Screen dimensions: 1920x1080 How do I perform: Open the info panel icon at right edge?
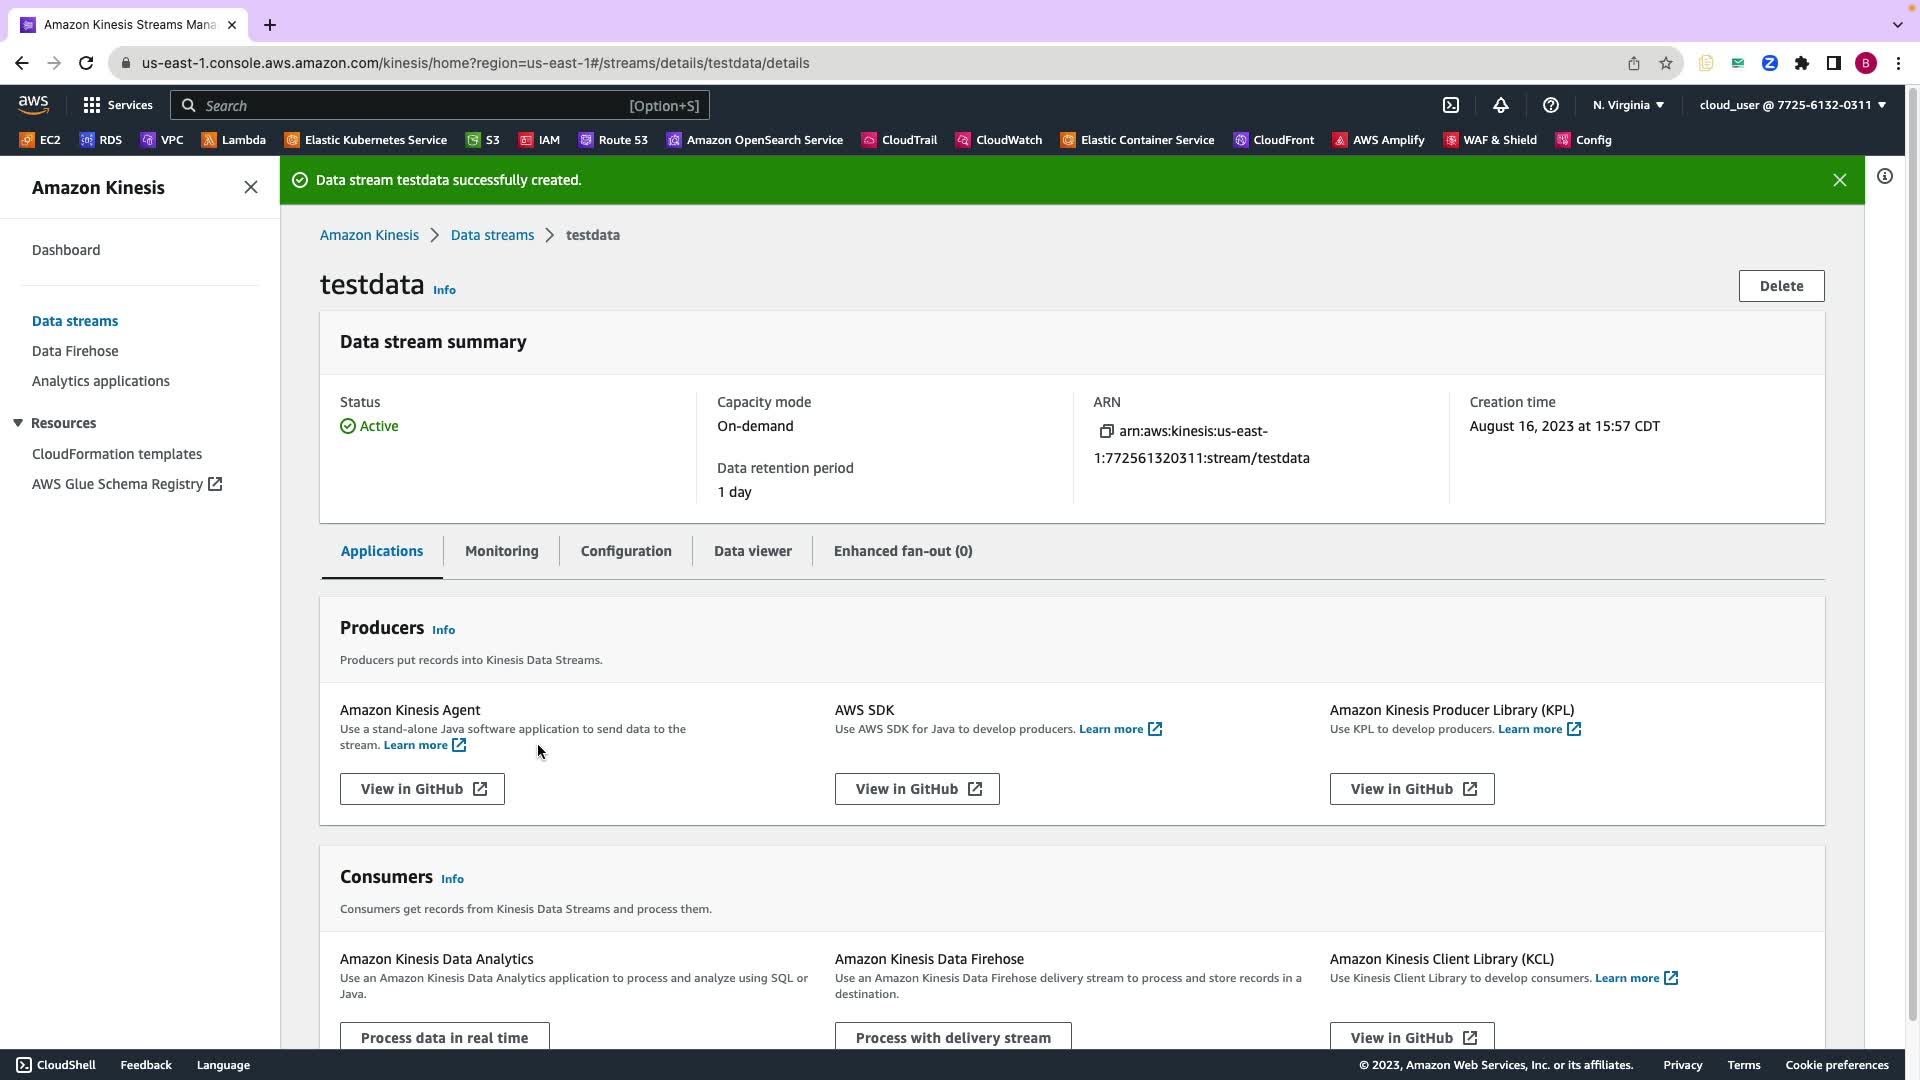1885,177
